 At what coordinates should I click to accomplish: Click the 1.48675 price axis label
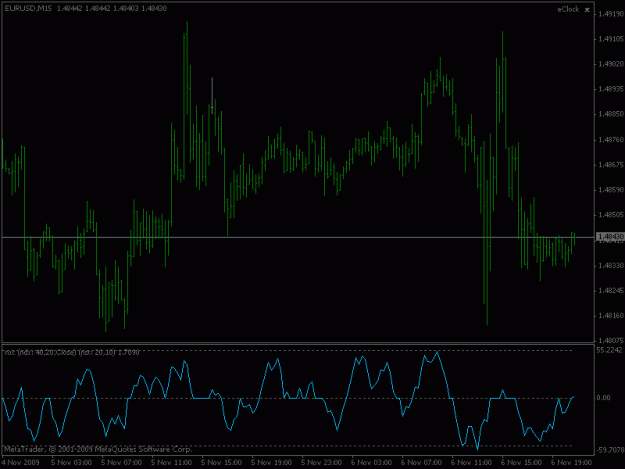pos(611,165)
